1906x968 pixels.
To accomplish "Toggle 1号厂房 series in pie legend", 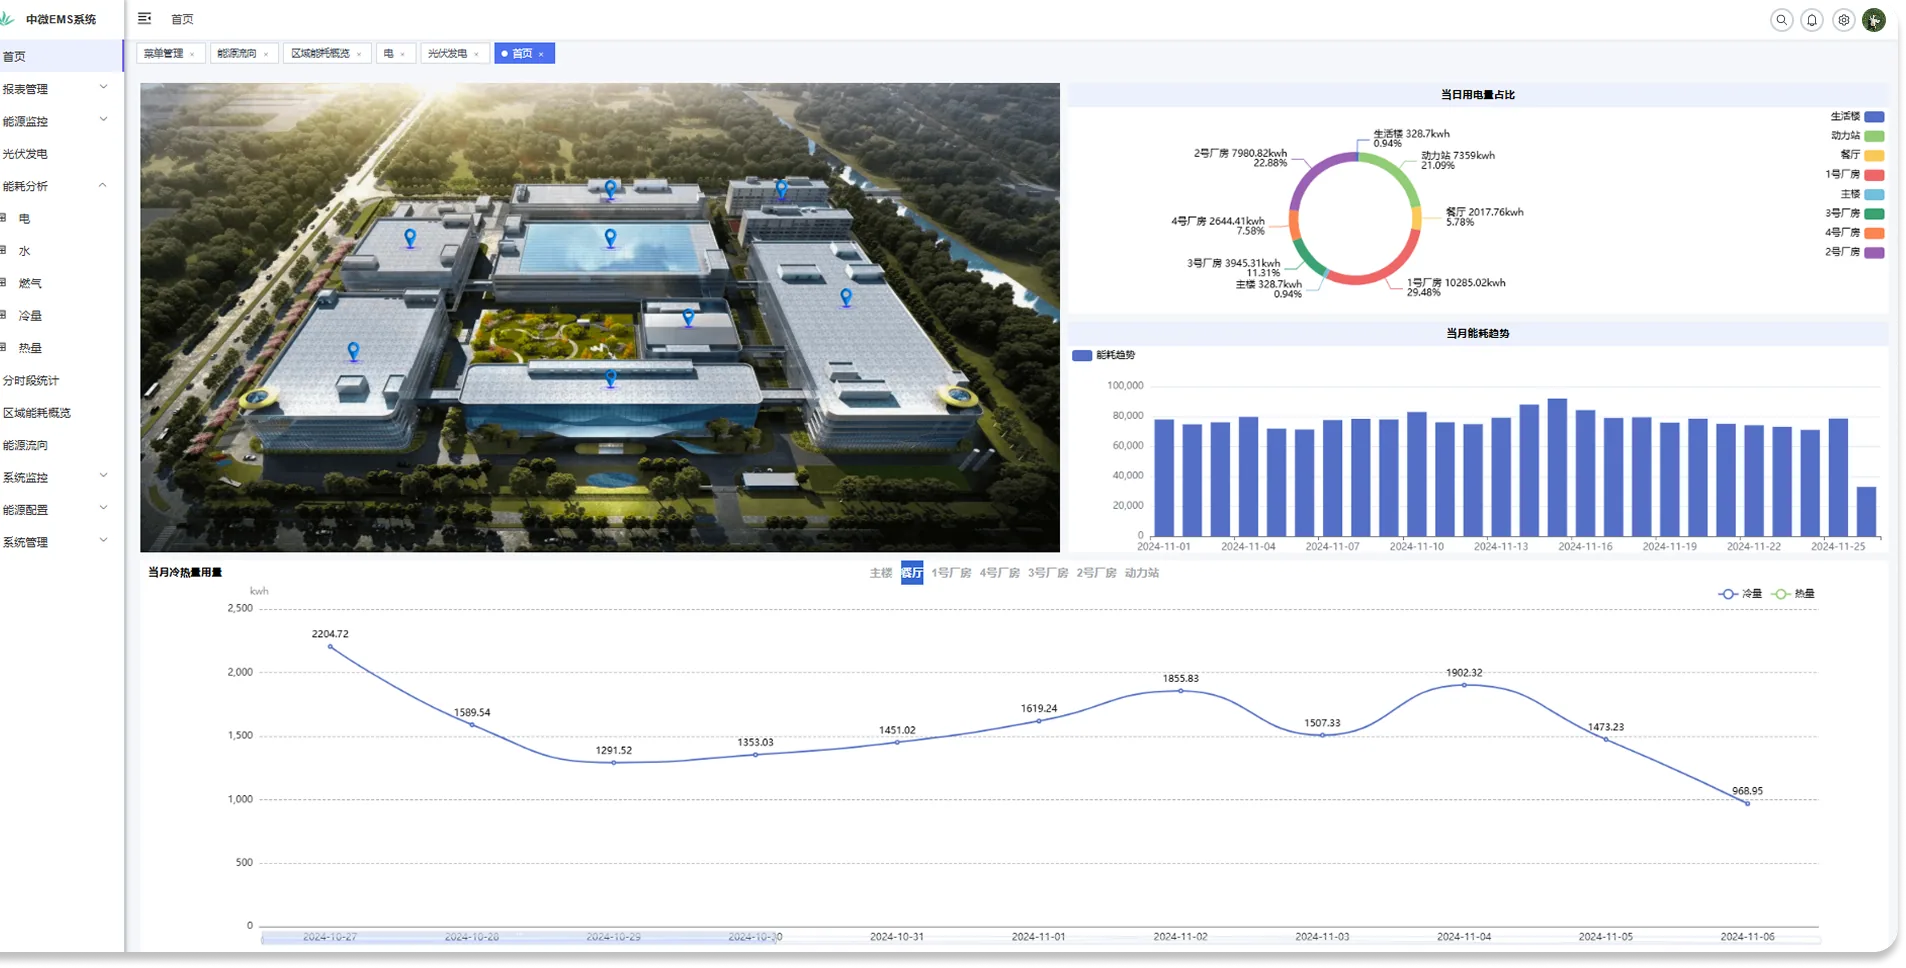I will coord(1855,174).
